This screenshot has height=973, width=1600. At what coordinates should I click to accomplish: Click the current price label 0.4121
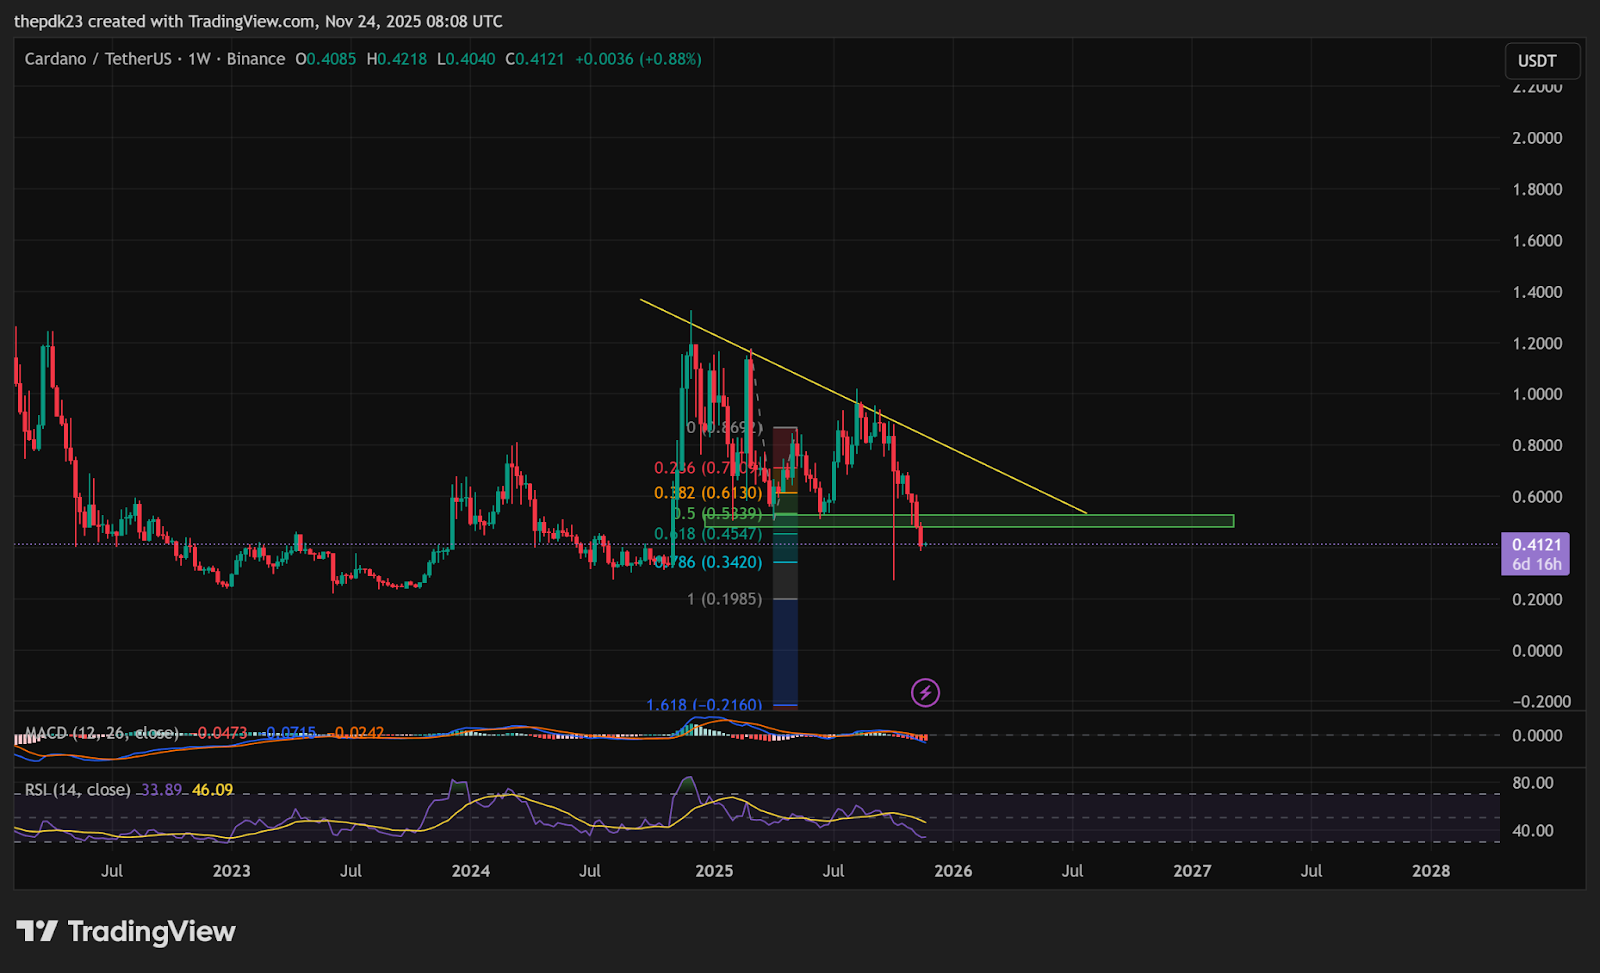tap(1535, 545)
